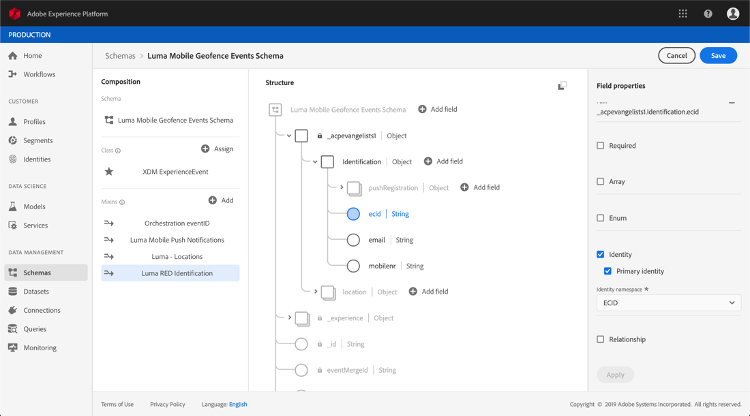
Task: Click the pushRegistration object node icon
Action: coord(354,188)
